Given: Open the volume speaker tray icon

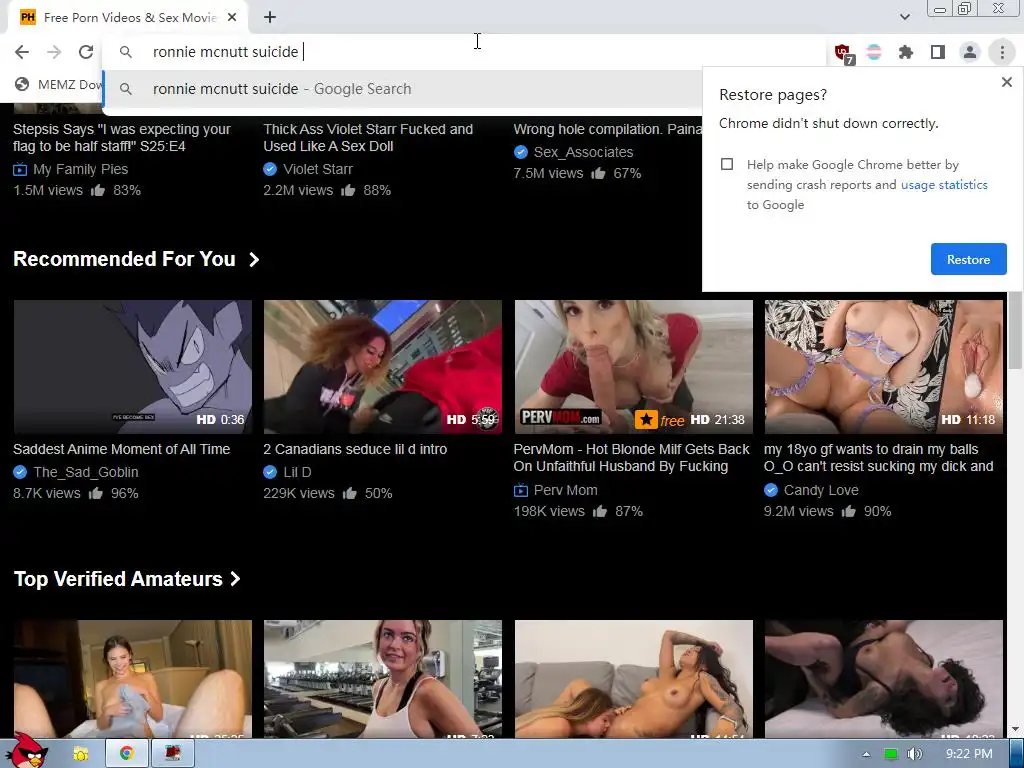Looking at the screenshot, I should [915, 754].
